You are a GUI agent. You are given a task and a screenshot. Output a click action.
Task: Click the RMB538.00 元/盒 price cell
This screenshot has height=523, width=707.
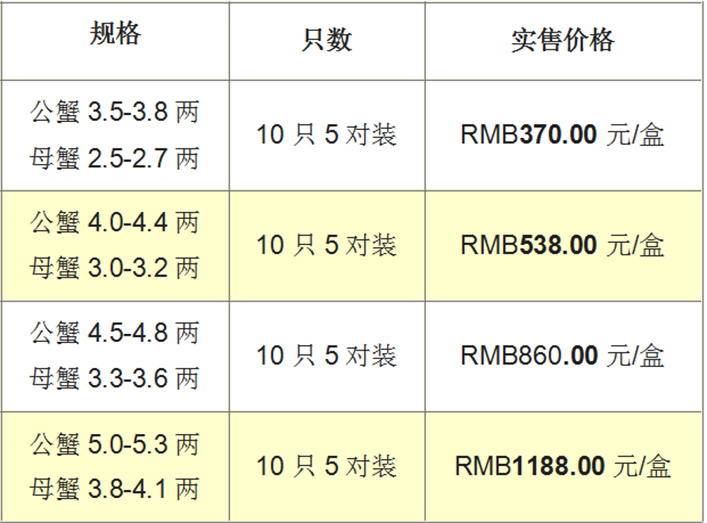(562, 245)
